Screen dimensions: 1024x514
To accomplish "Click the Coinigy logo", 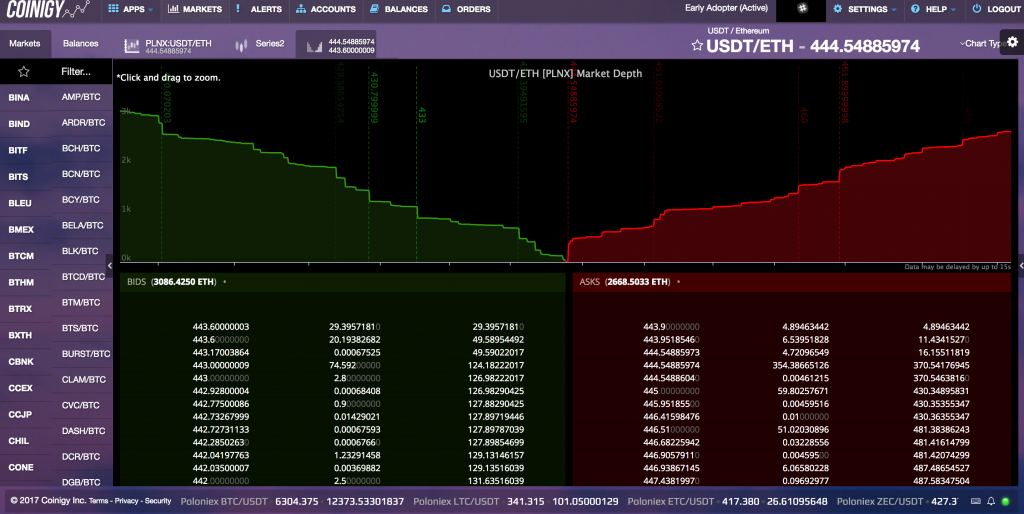I will pyautogui.click(x=48, y=9).
